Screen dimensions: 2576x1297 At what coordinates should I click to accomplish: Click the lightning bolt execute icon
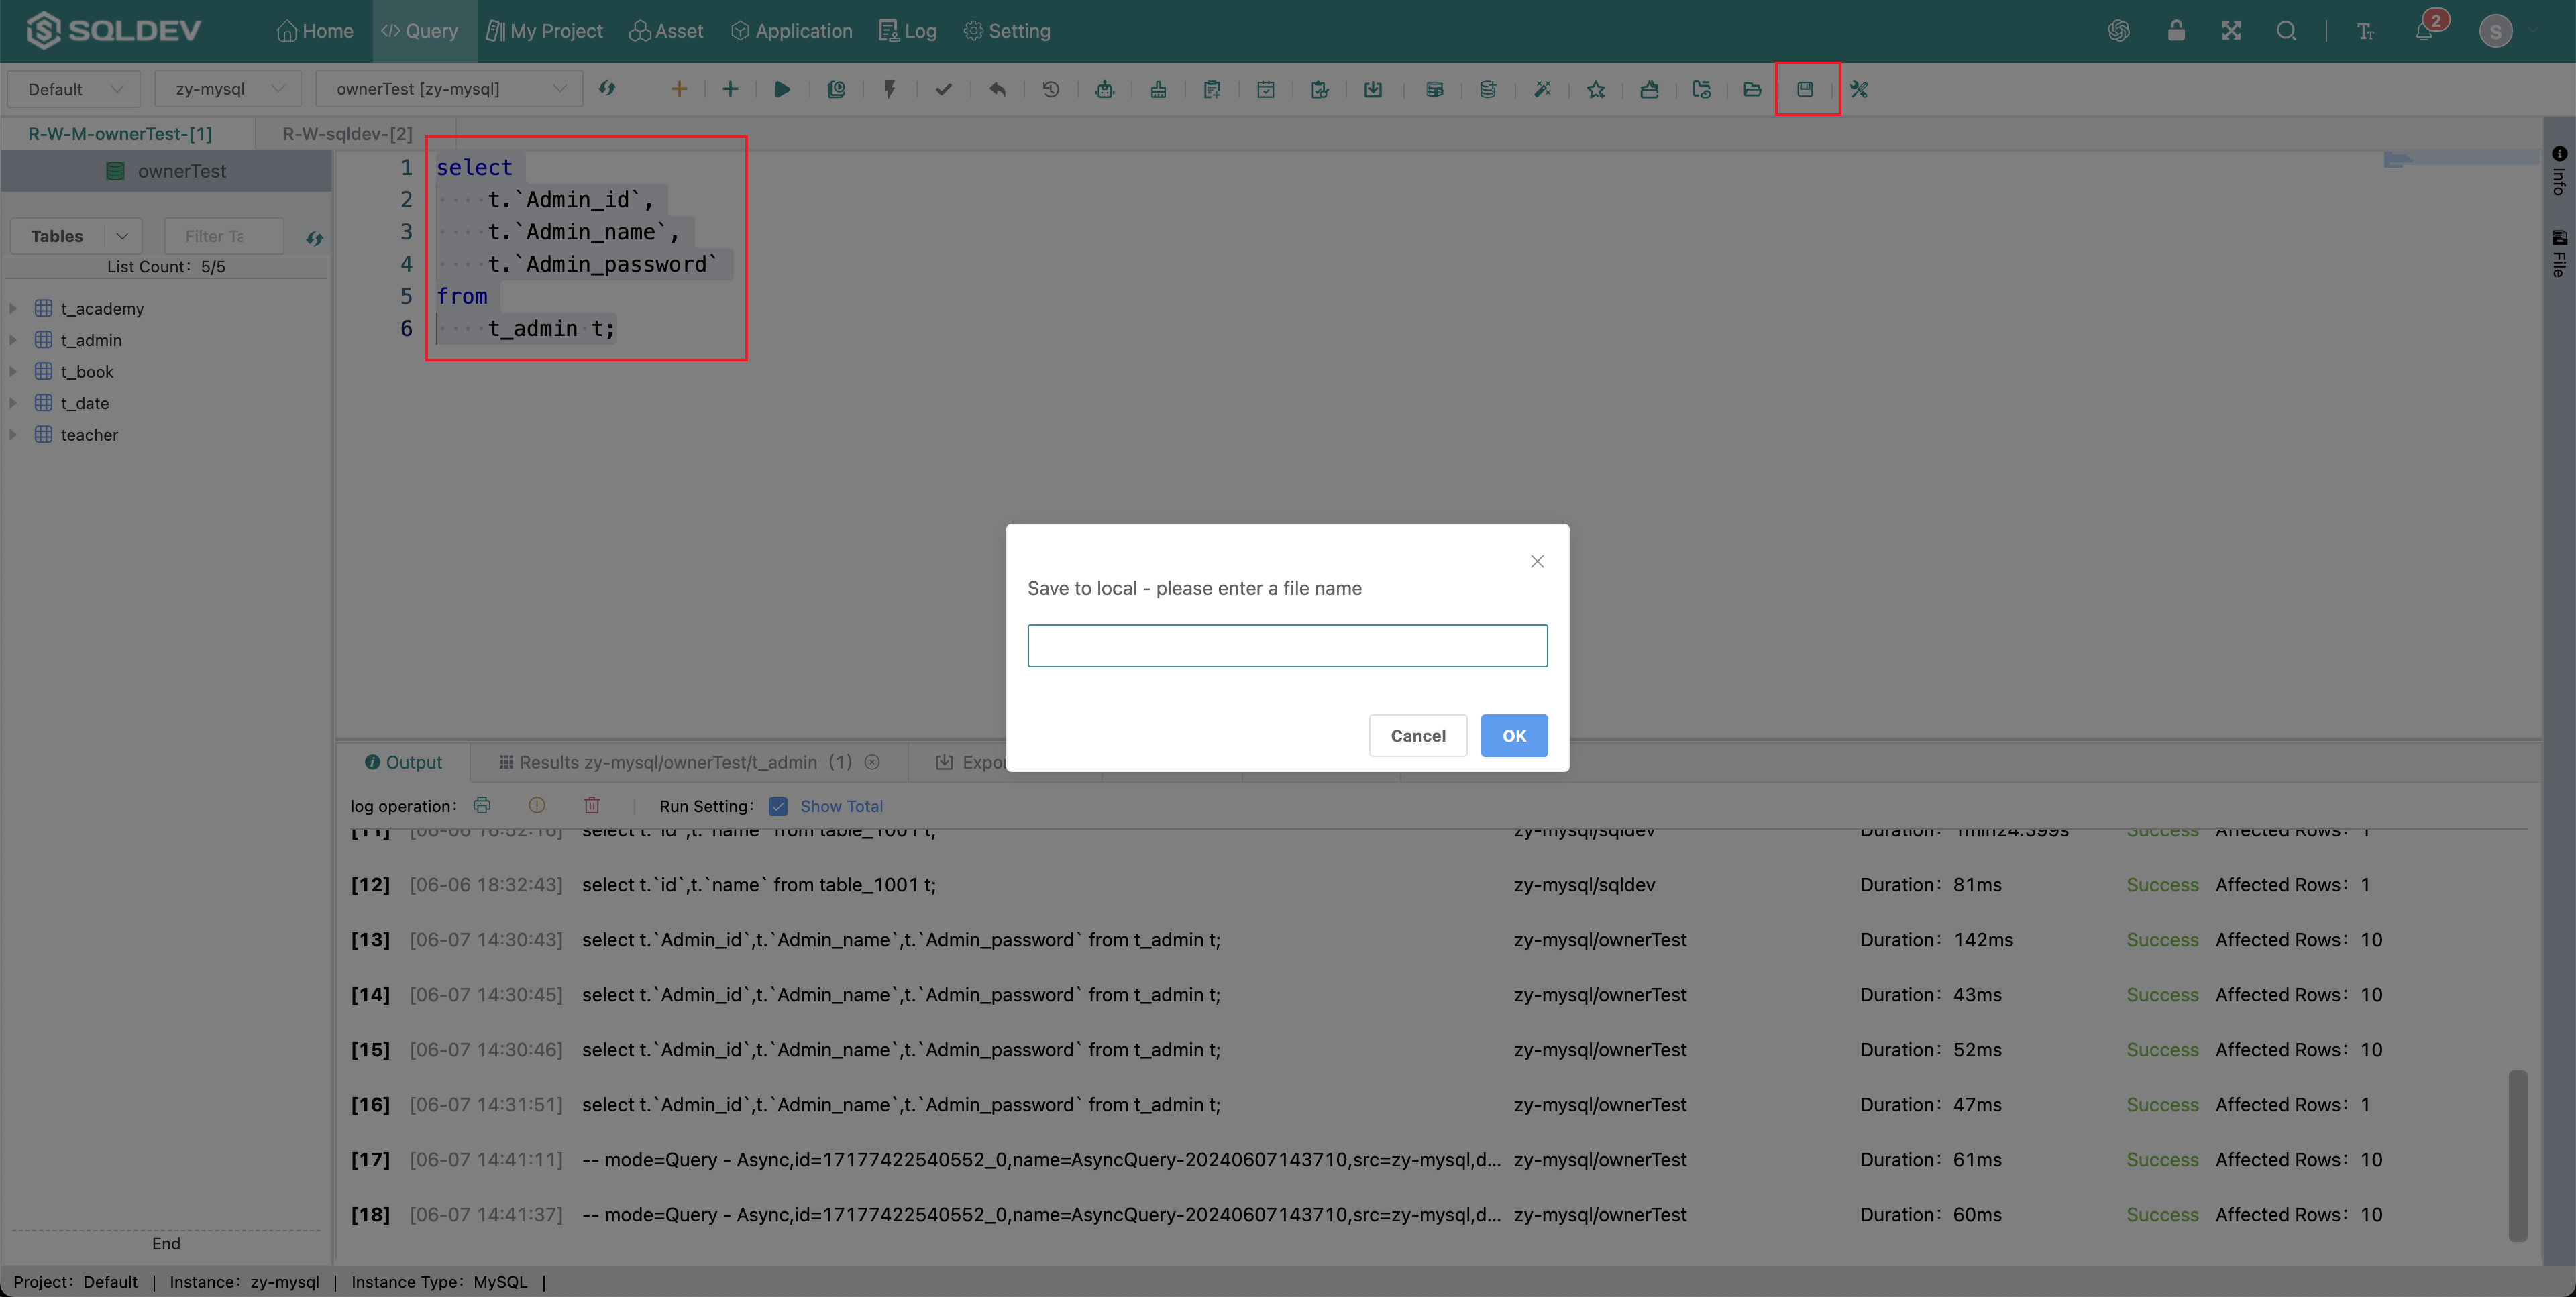point(889,89)
